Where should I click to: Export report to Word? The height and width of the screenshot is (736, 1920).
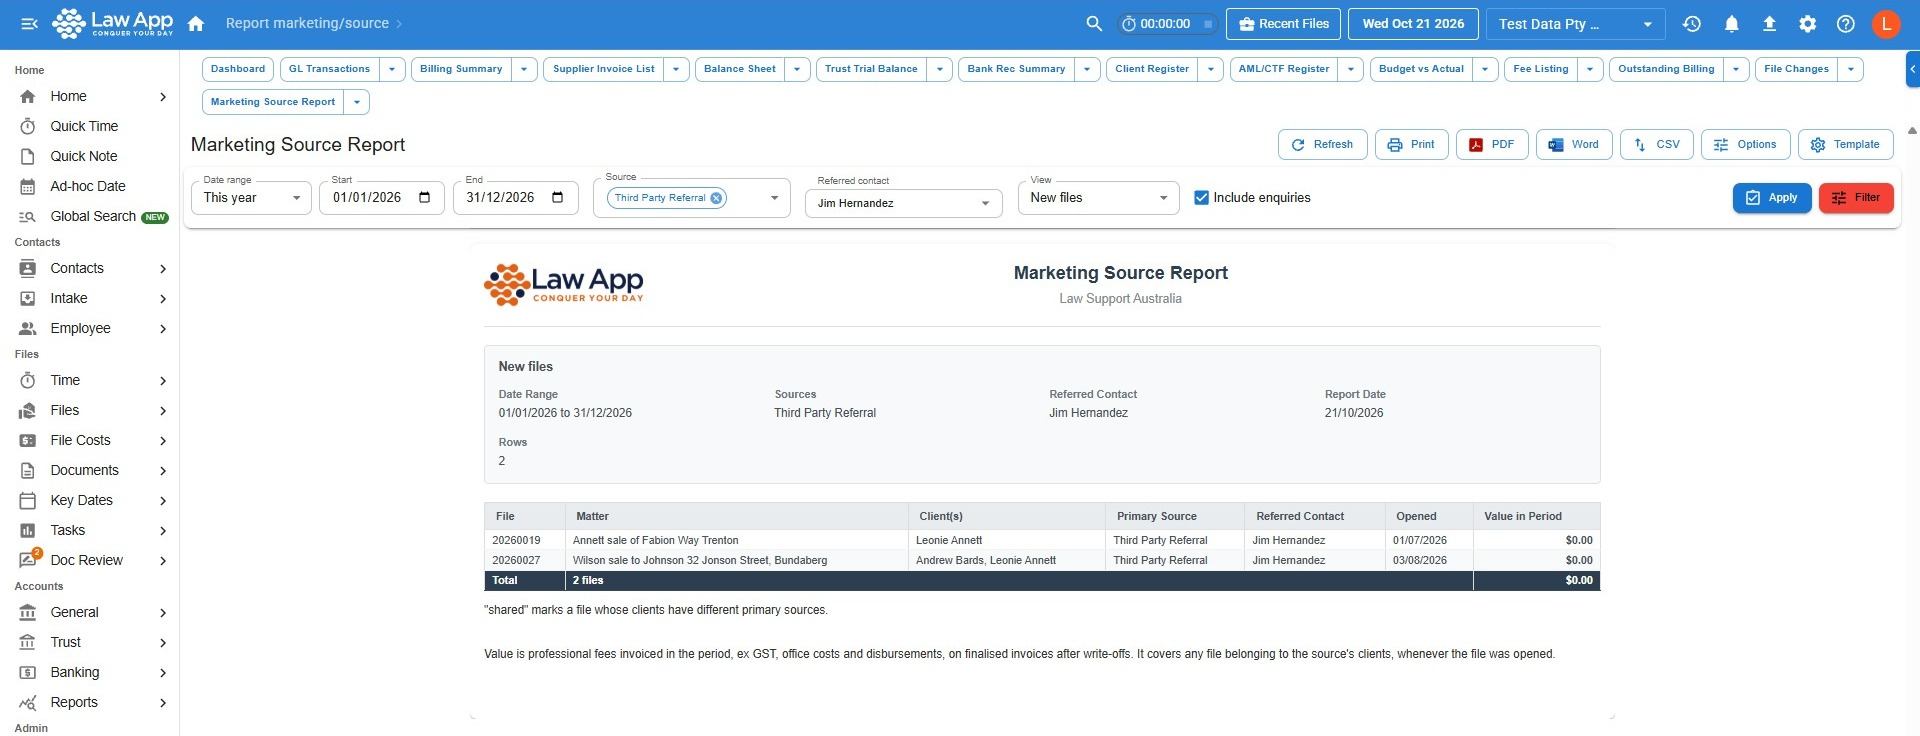[1574, 145]
